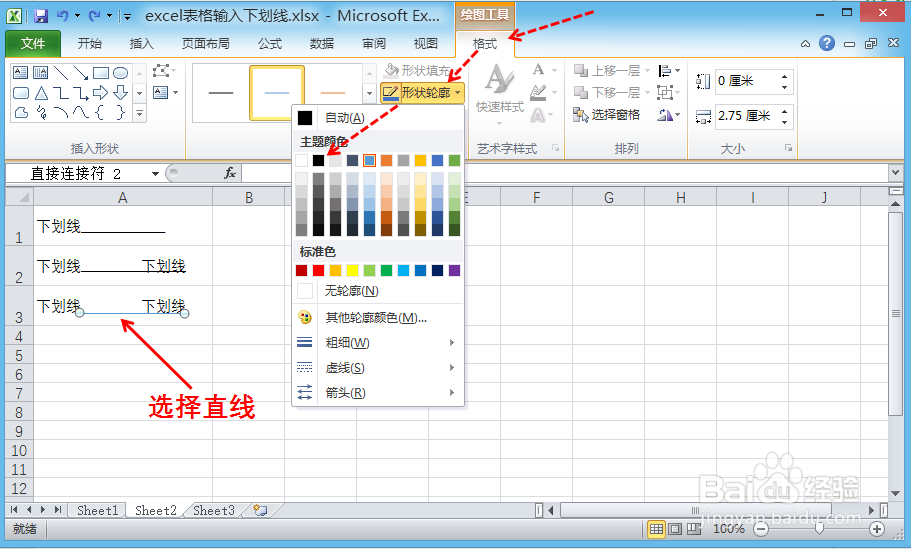This screenshot has height=549, width=911.
Task: Select the Oval shape in shapes gallery
Action: 120,73
